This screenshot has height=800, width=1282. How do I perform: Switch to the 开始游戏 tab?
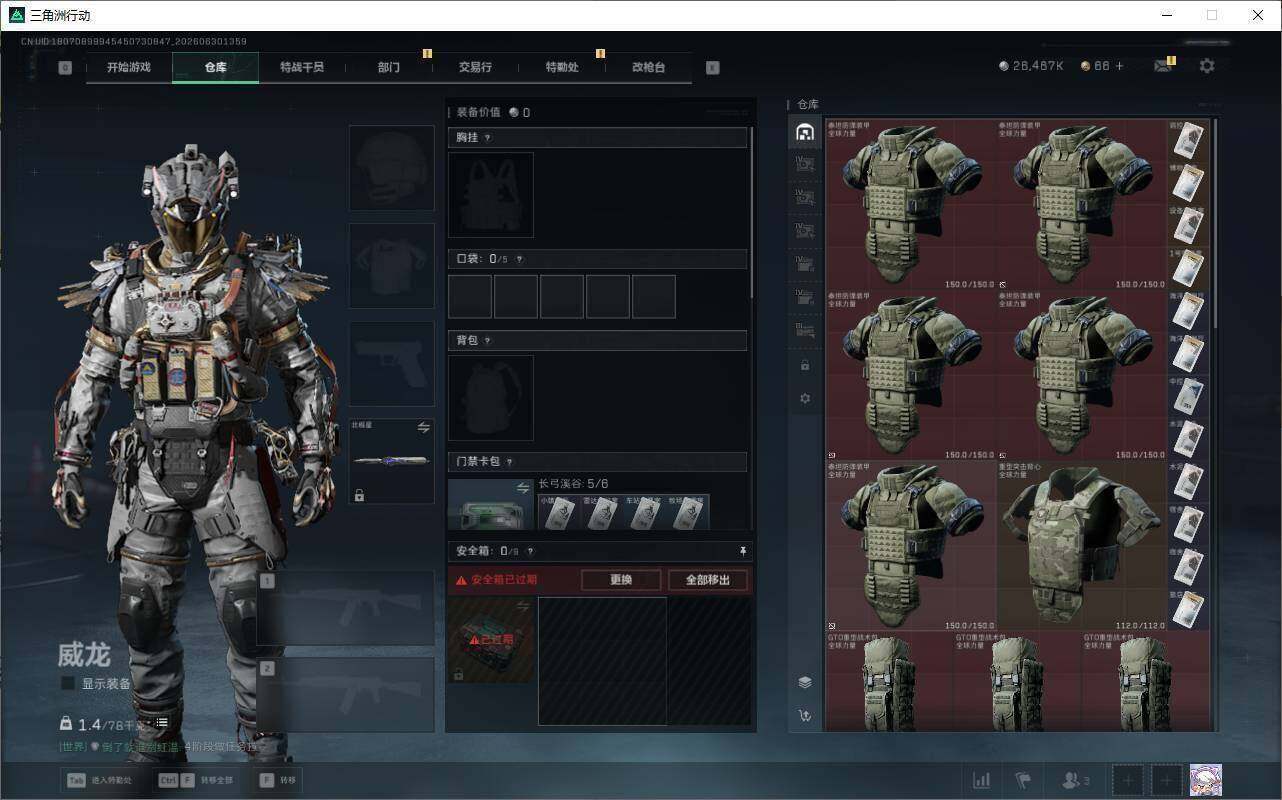129,68
